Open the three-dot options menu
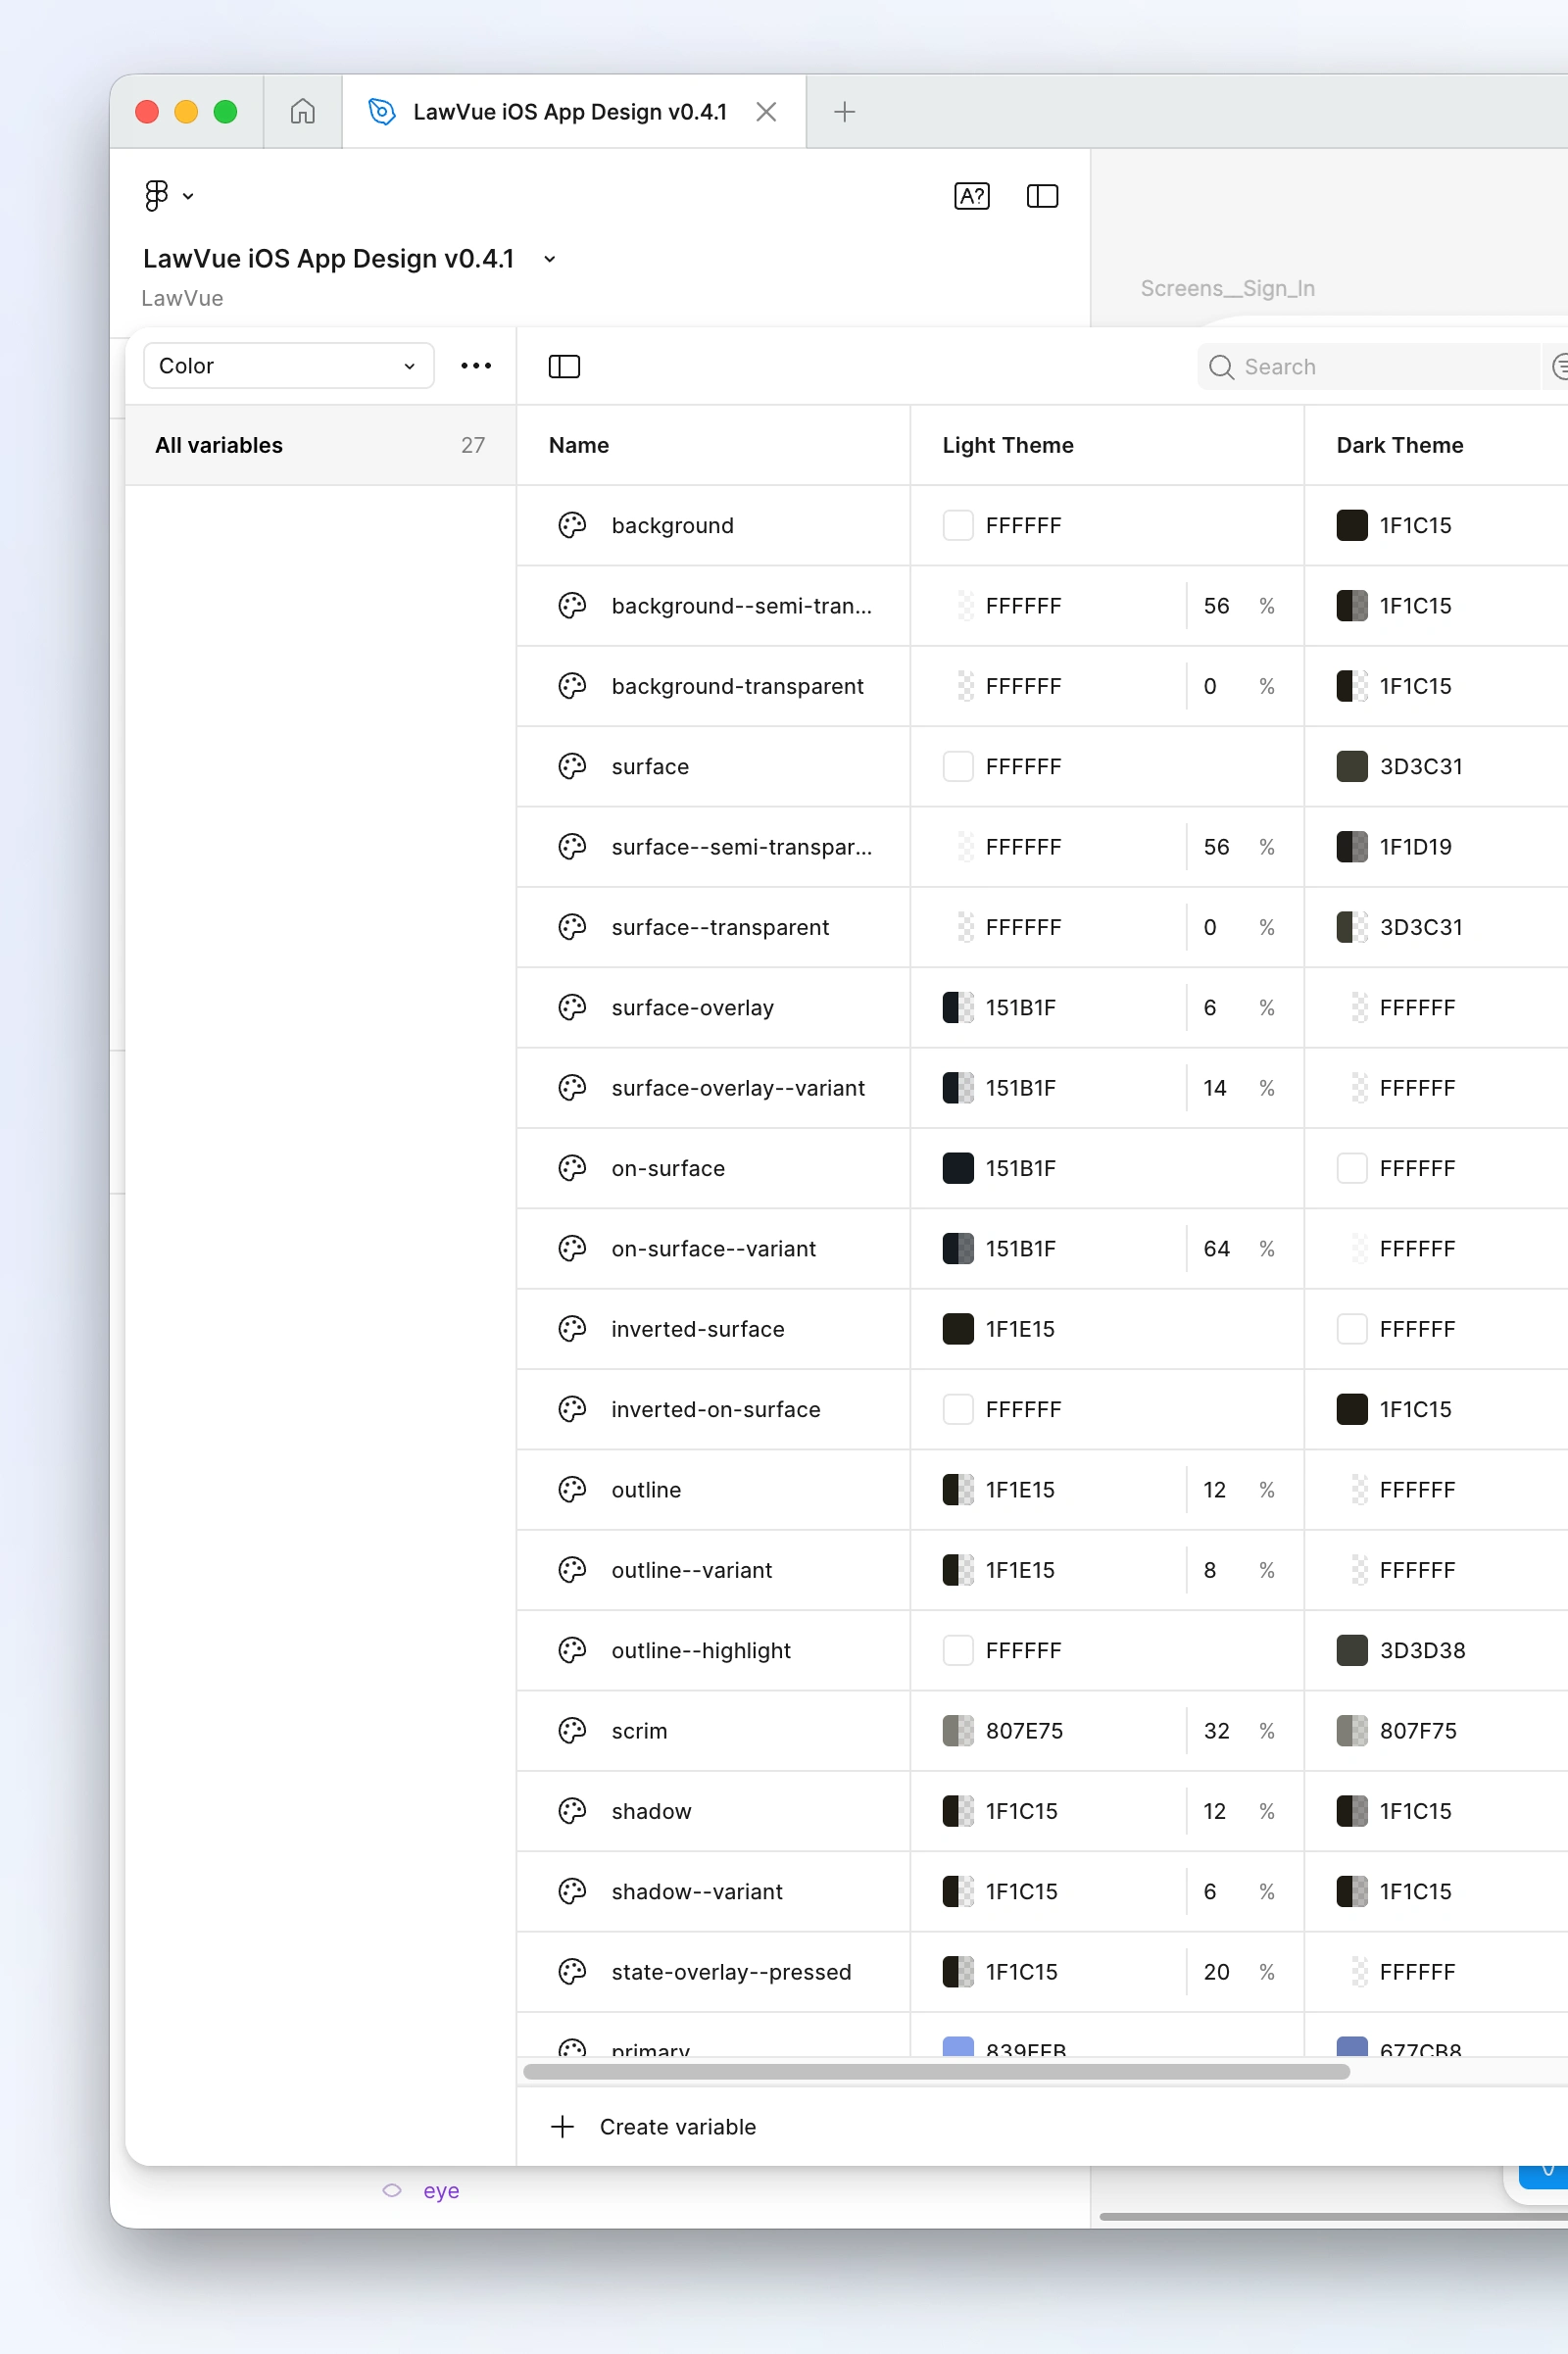 [475, 365]
